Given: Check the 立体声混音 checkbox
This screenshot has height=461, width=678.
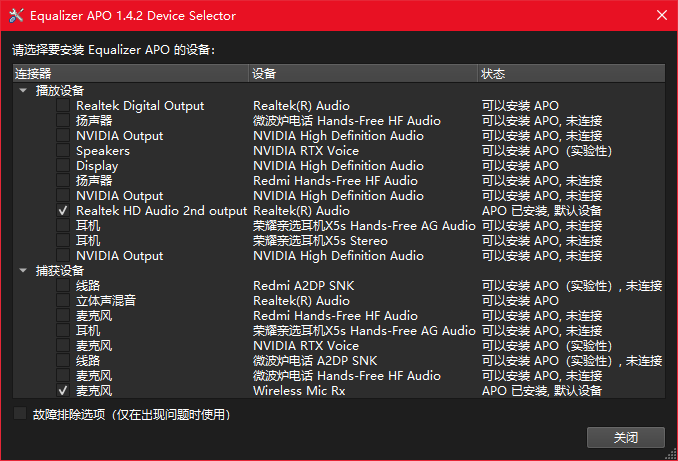Looking at the screenshot, I should point(63,301).
